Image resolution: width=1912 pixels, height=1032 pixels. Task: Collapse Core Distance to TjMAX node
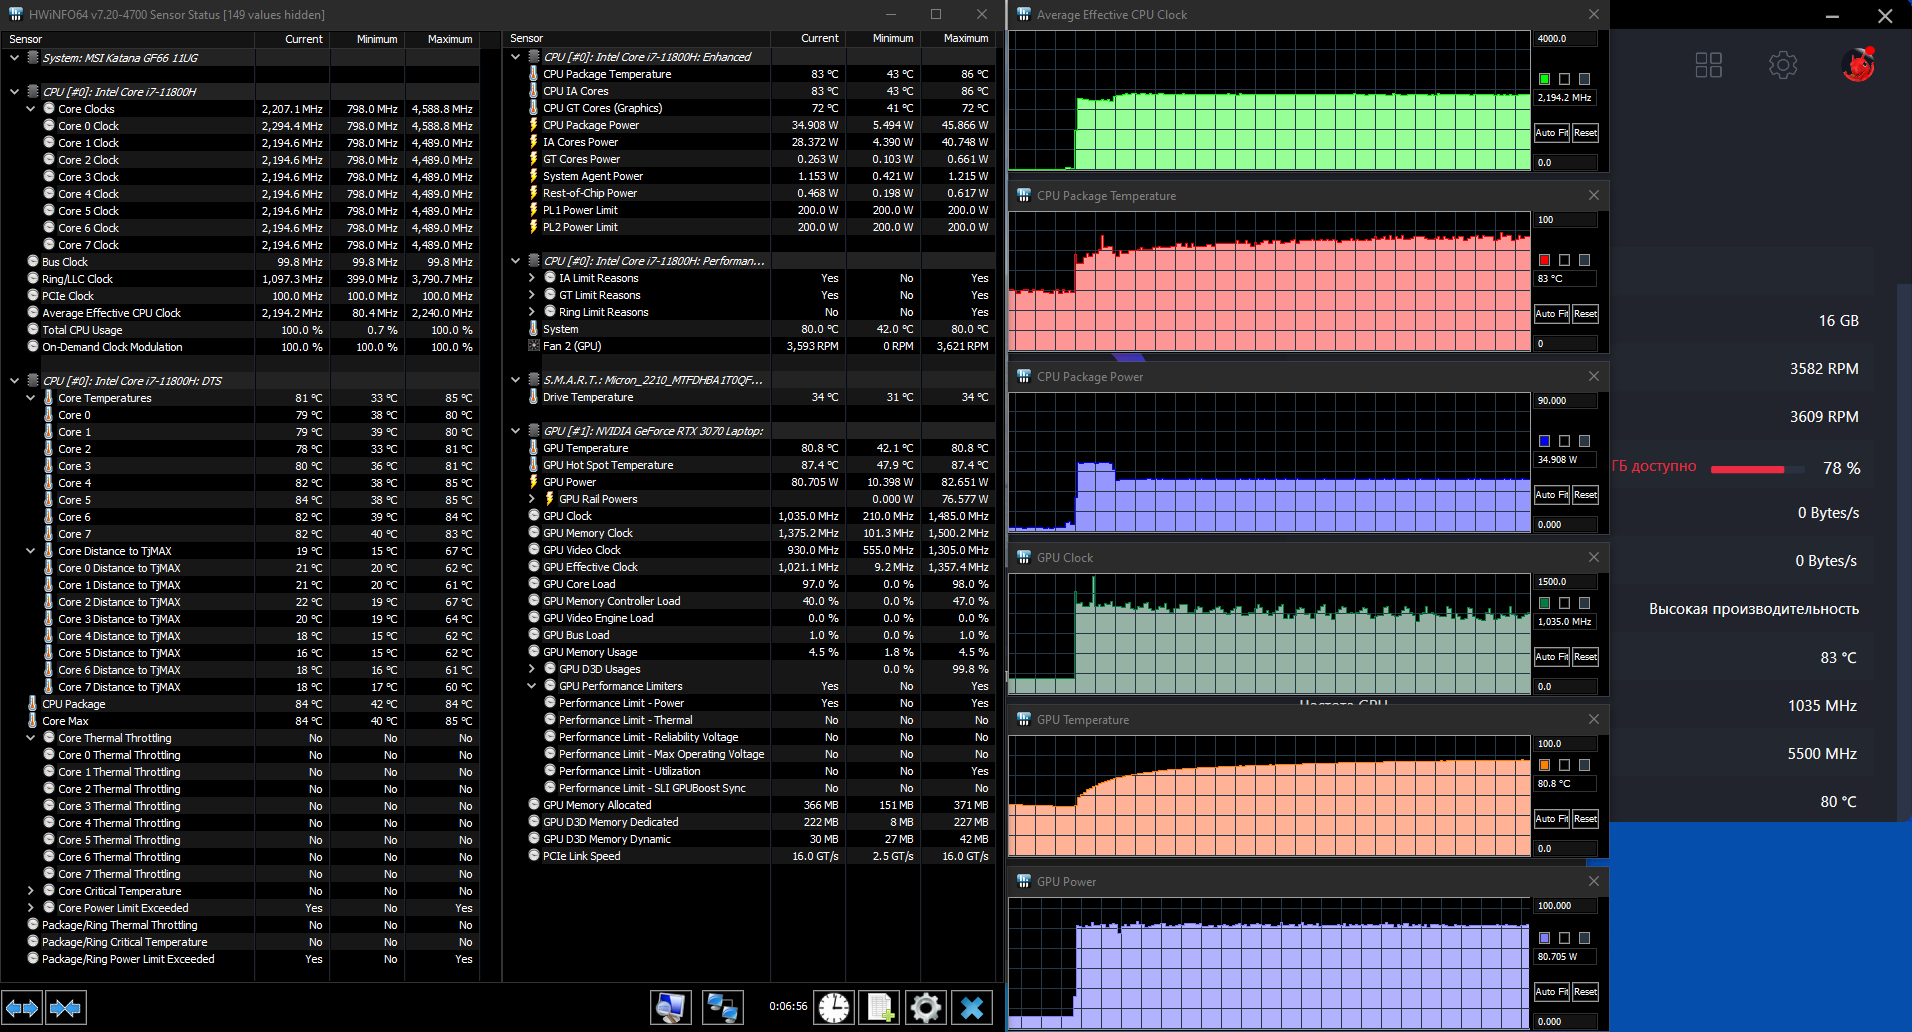[x=31, y=551]
